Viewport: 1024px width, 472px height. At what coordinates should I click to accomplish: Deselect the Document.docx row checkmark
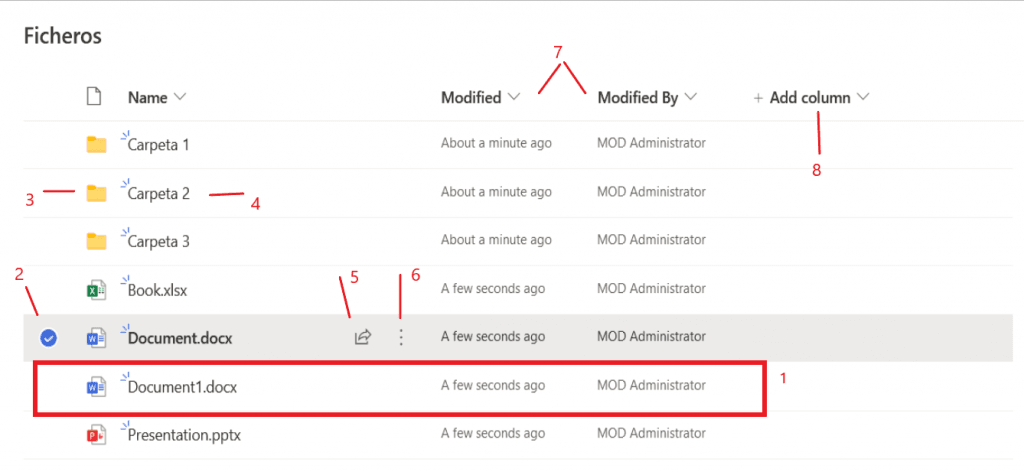point(48,338)
